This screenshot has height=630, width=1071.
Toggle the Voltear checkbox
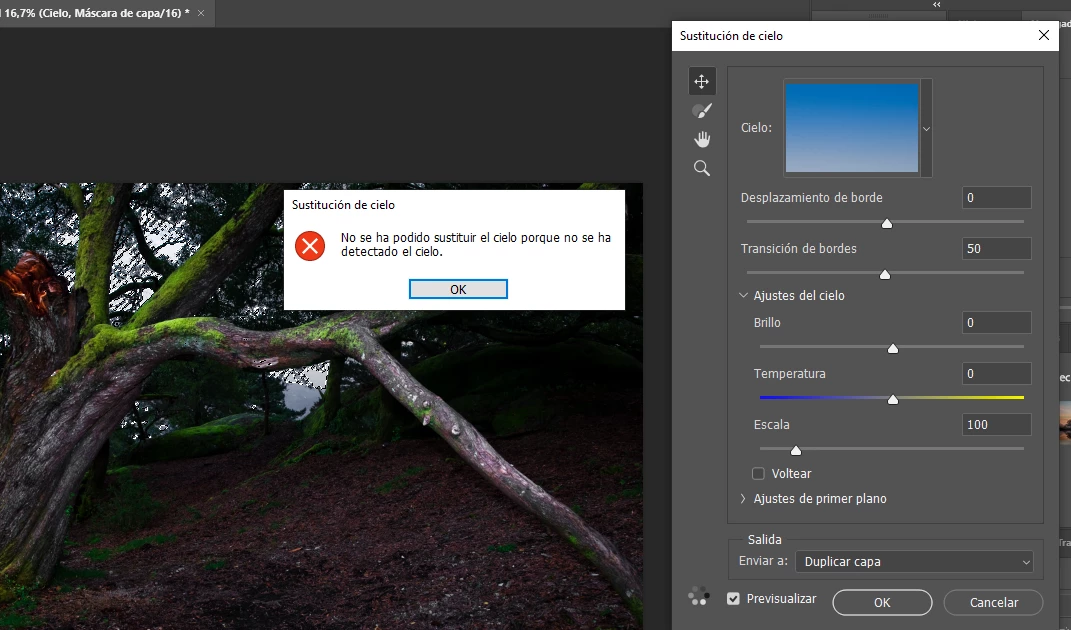(x=758, y=474)
